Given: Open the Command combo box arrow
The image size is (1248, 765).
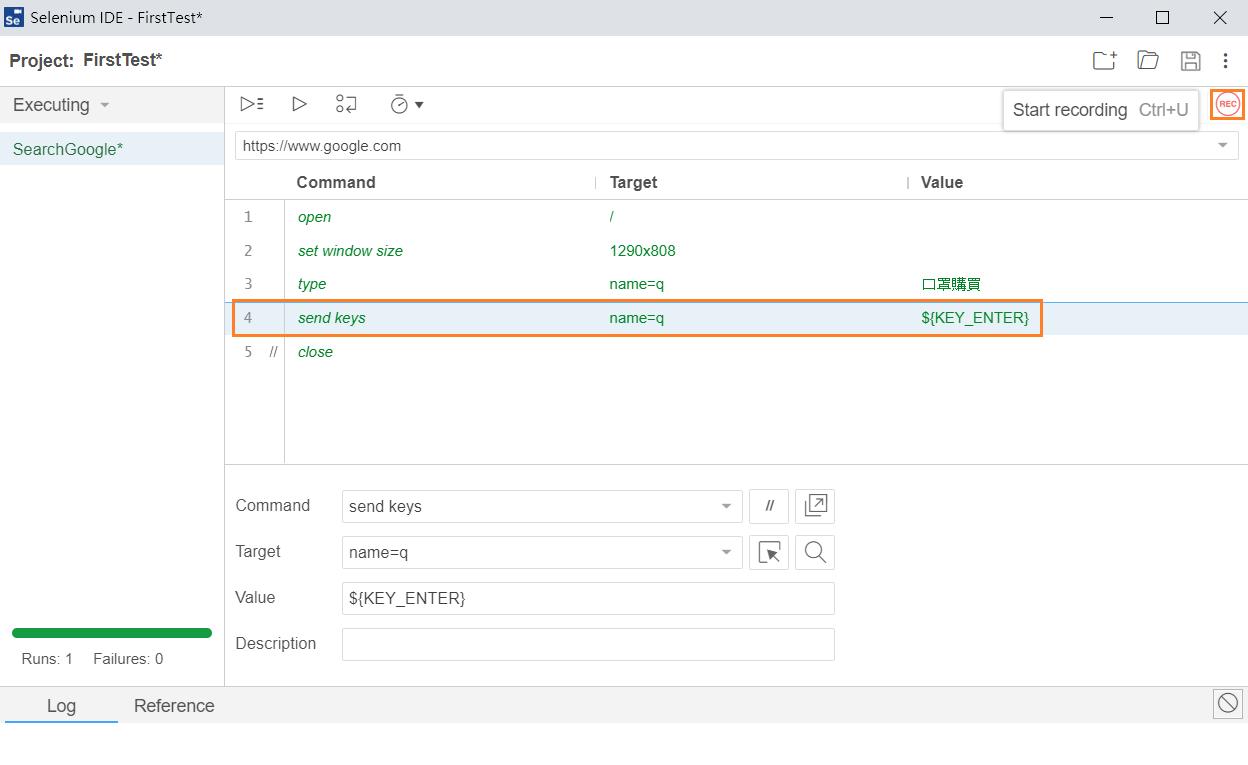Looking at the screenshot, I should (727, 506).
